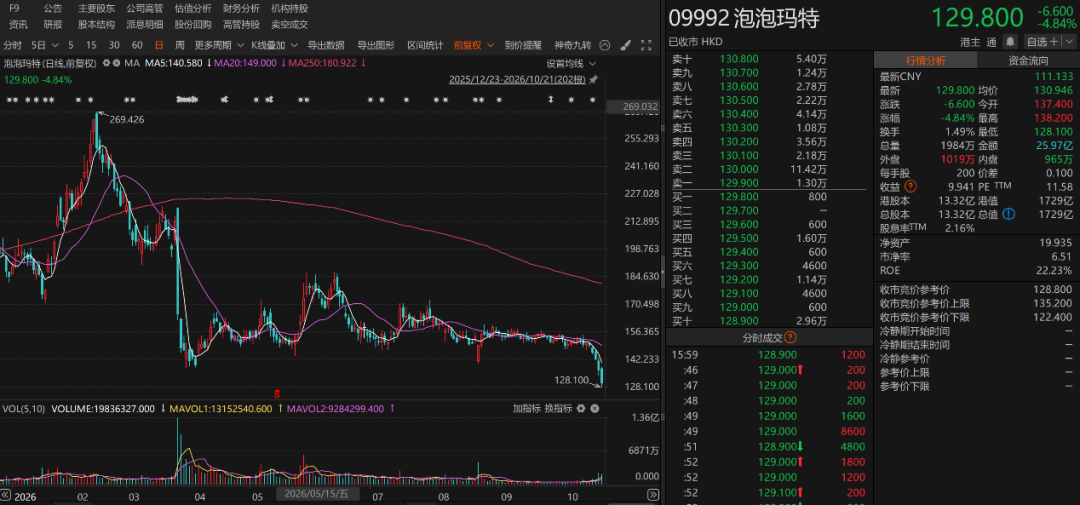
Task: Expand the 自选 watchlist dropdown arrow
Action: pos(1068,41)
